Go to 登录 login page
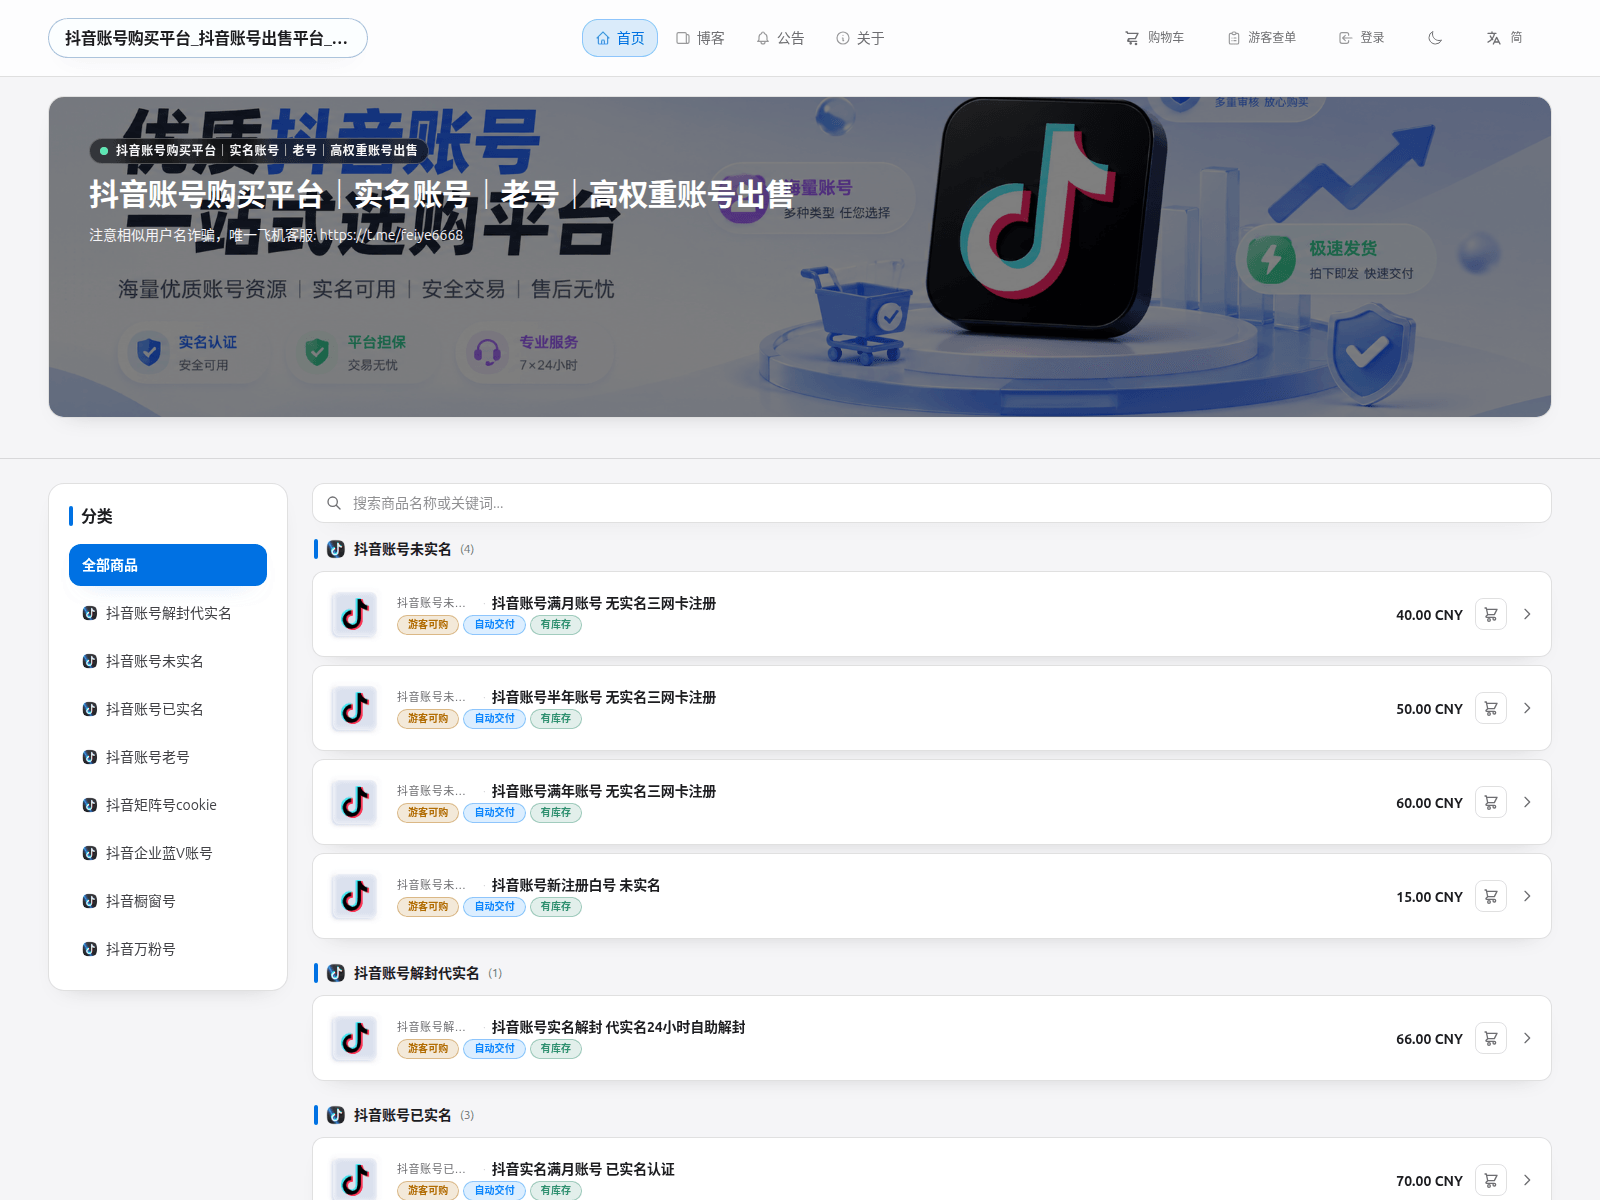The width and height of the screenshot is (1600, 1200). pyautogui.click(x=1362, y=38)
